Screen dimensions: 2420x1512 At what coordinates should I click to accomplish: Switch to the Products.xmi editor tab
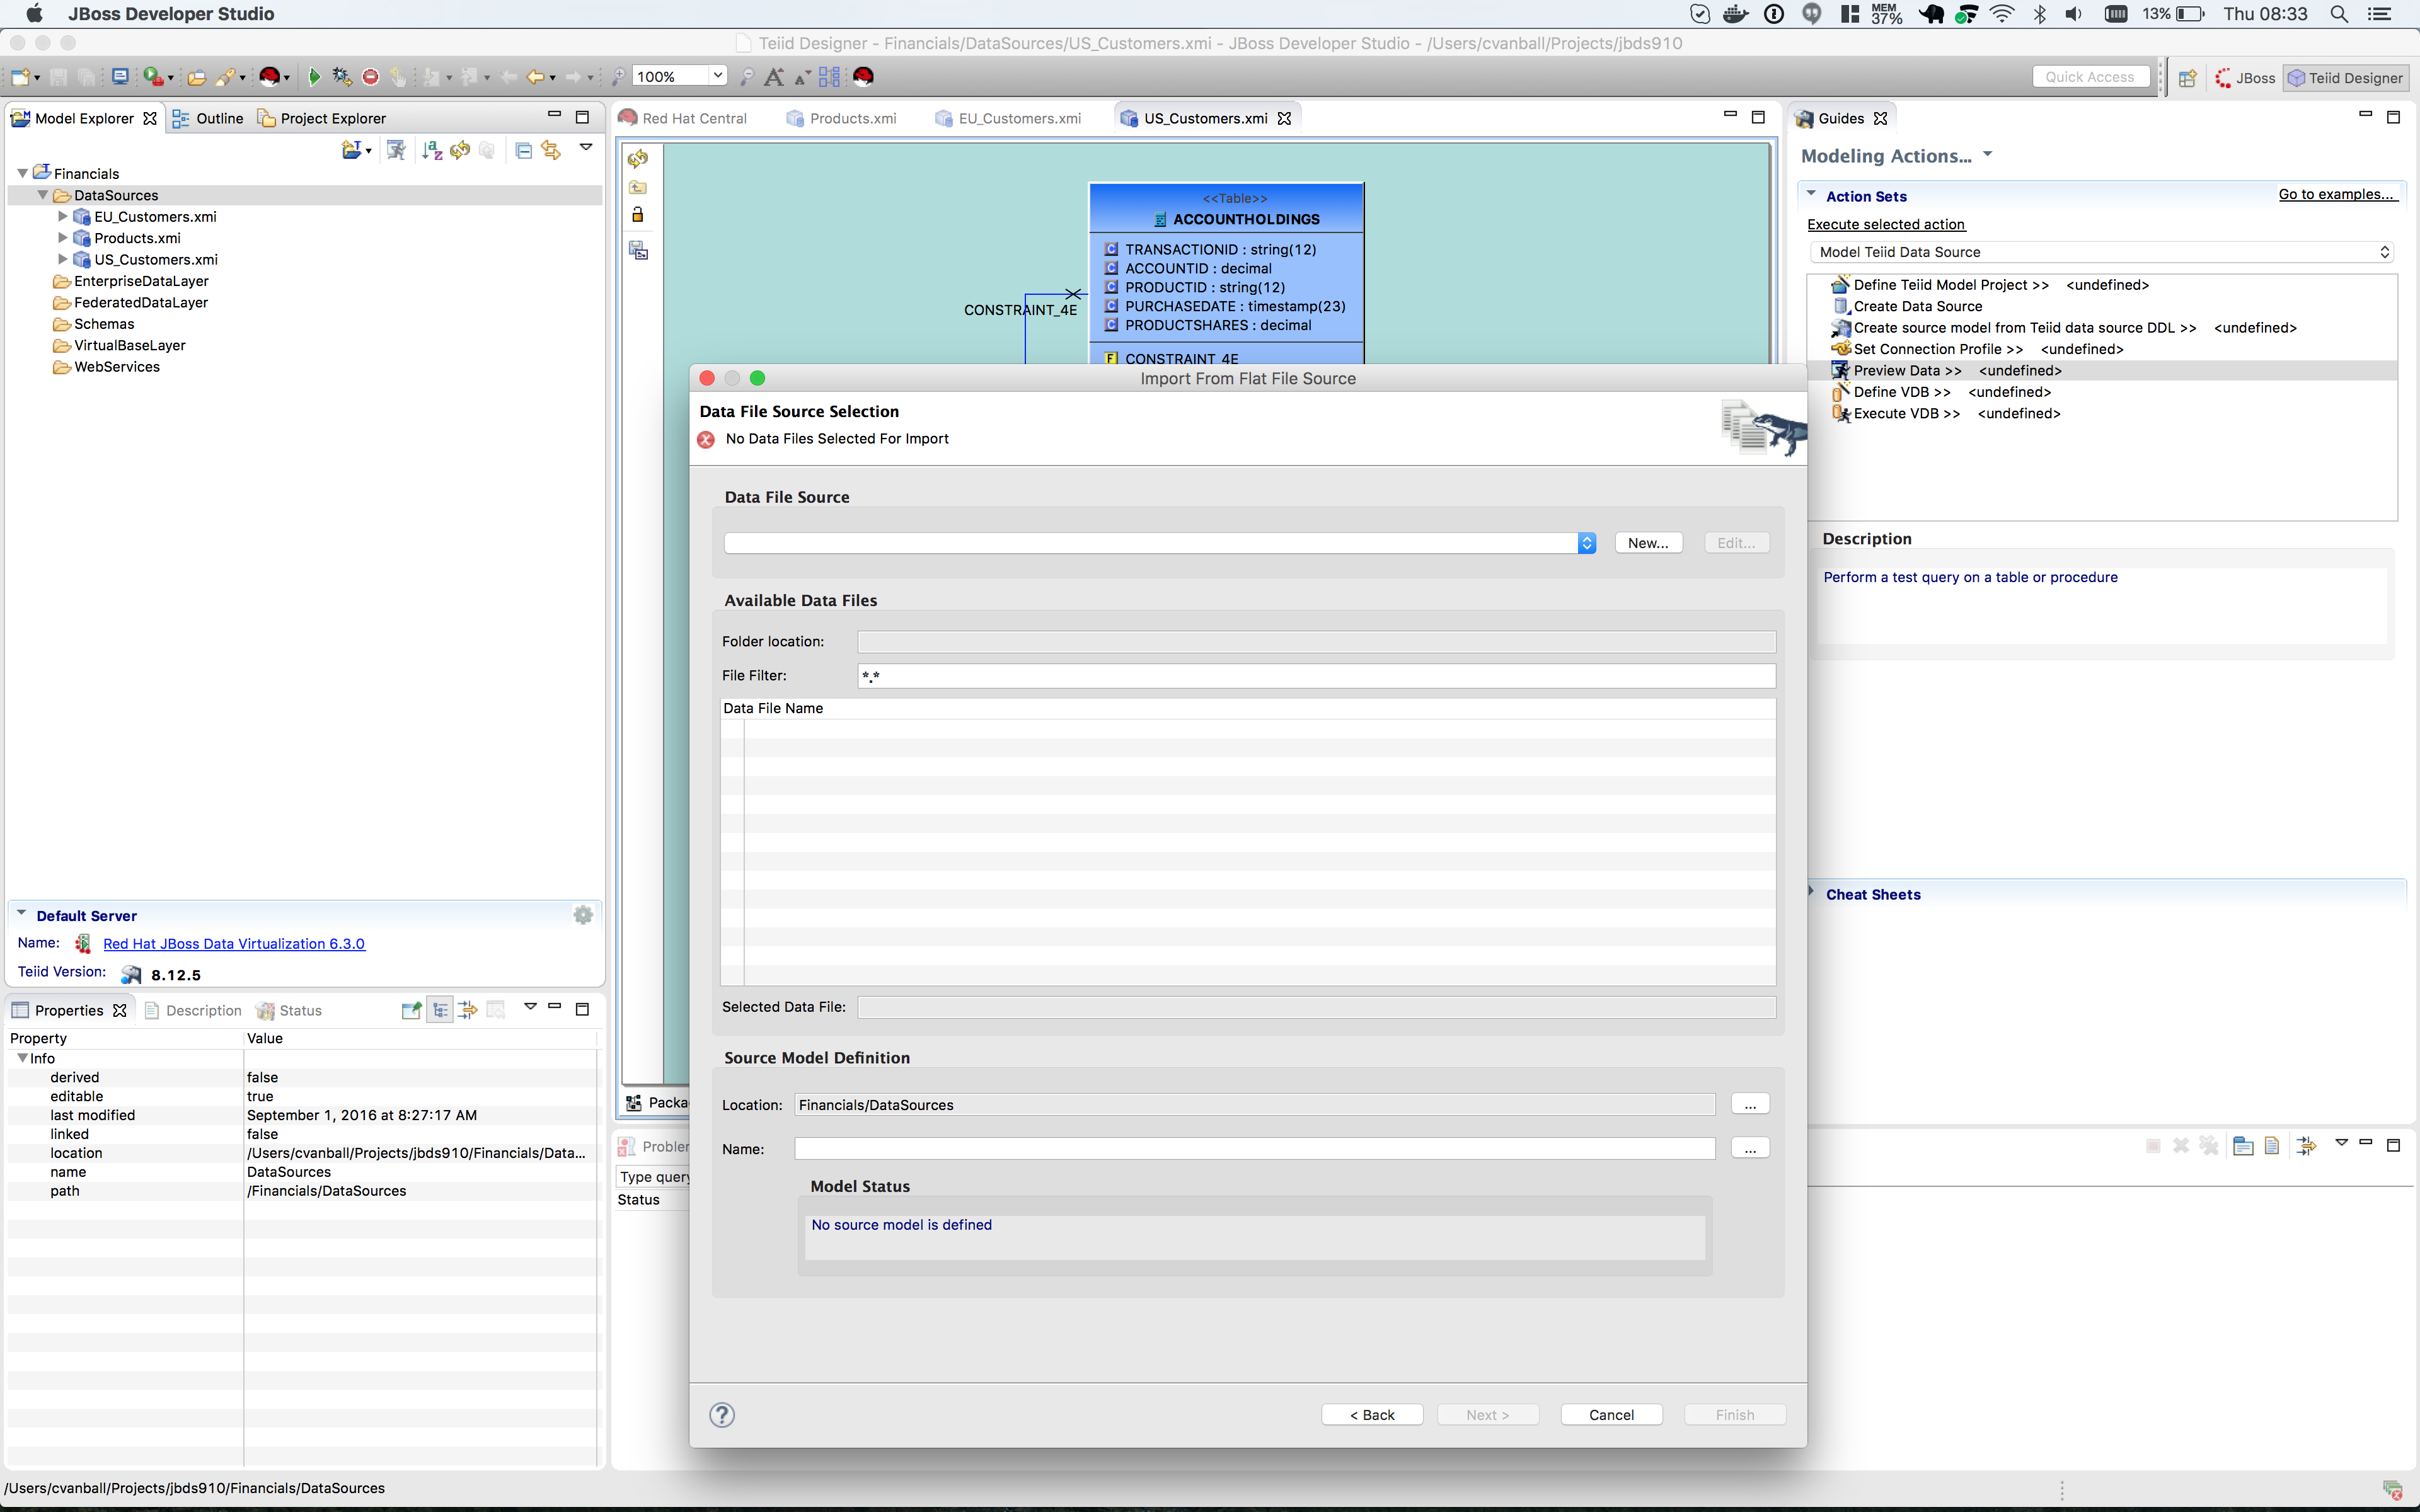click(x=852, y=118)
